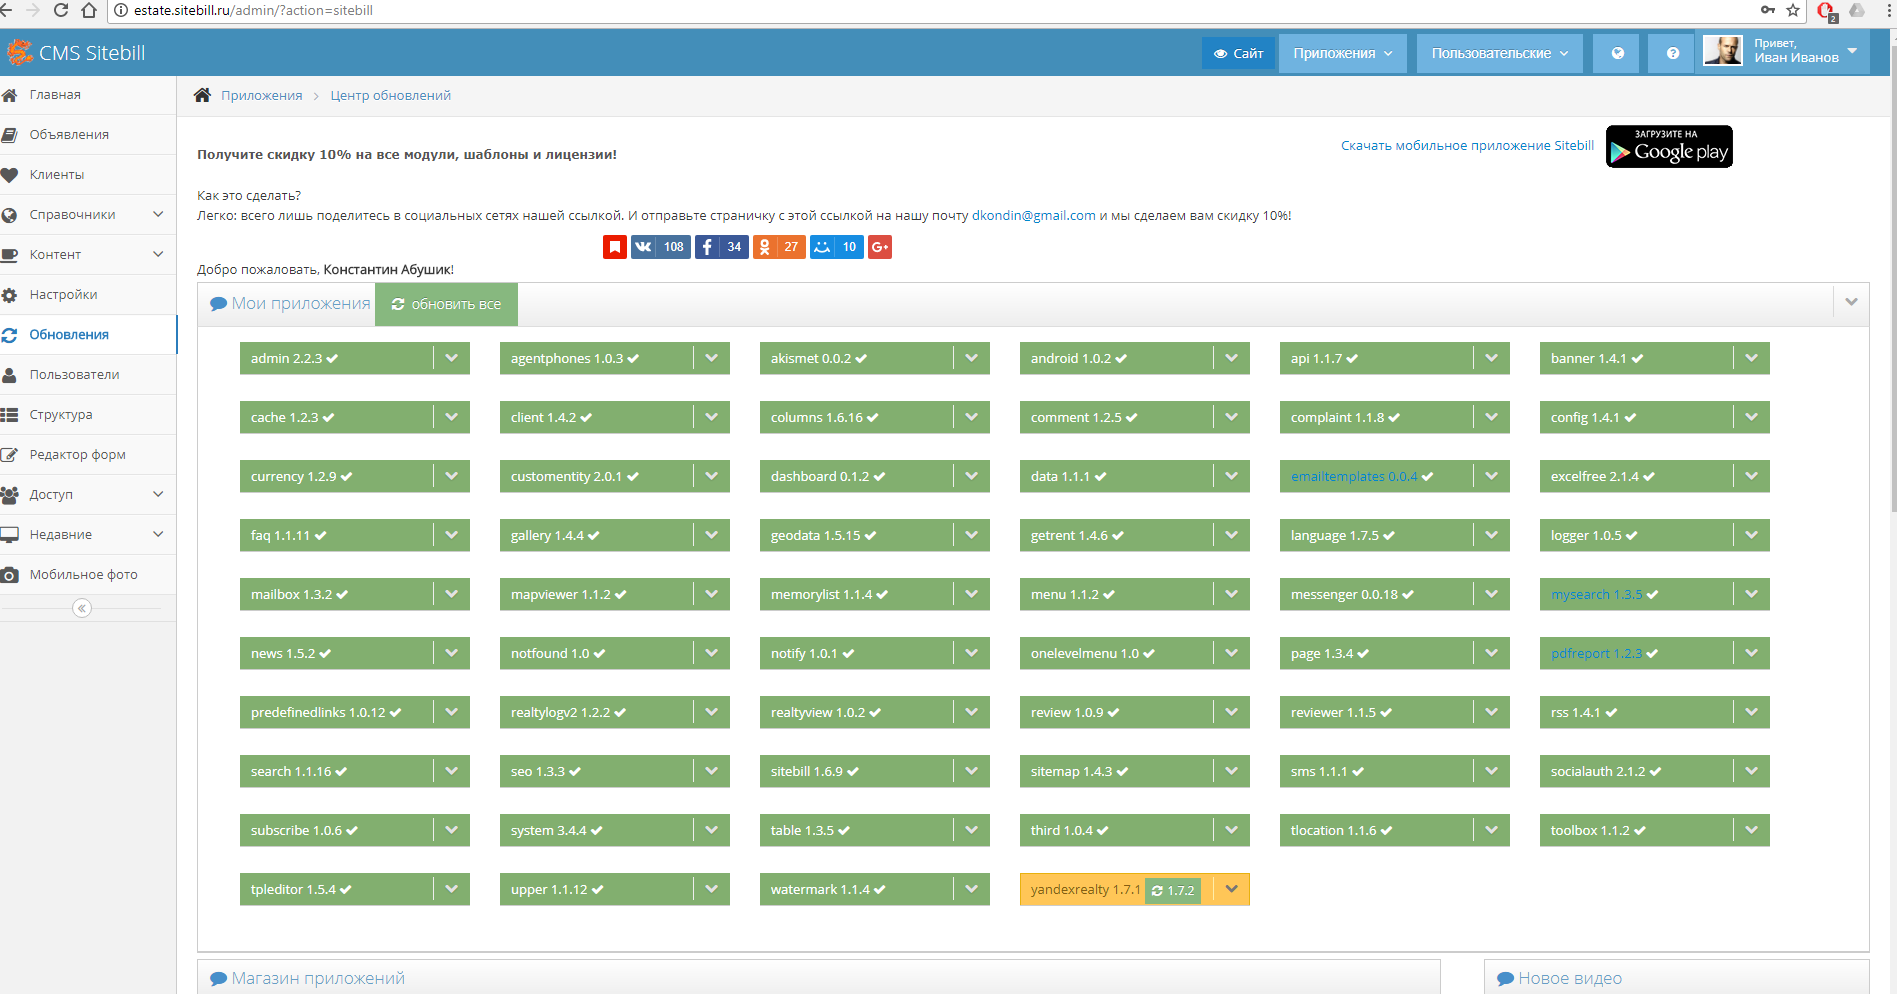Image resolution: width=1897 pixels, height=994 pixels.
Task: Click the red bookmark share icon
Action: pos(615,247)
